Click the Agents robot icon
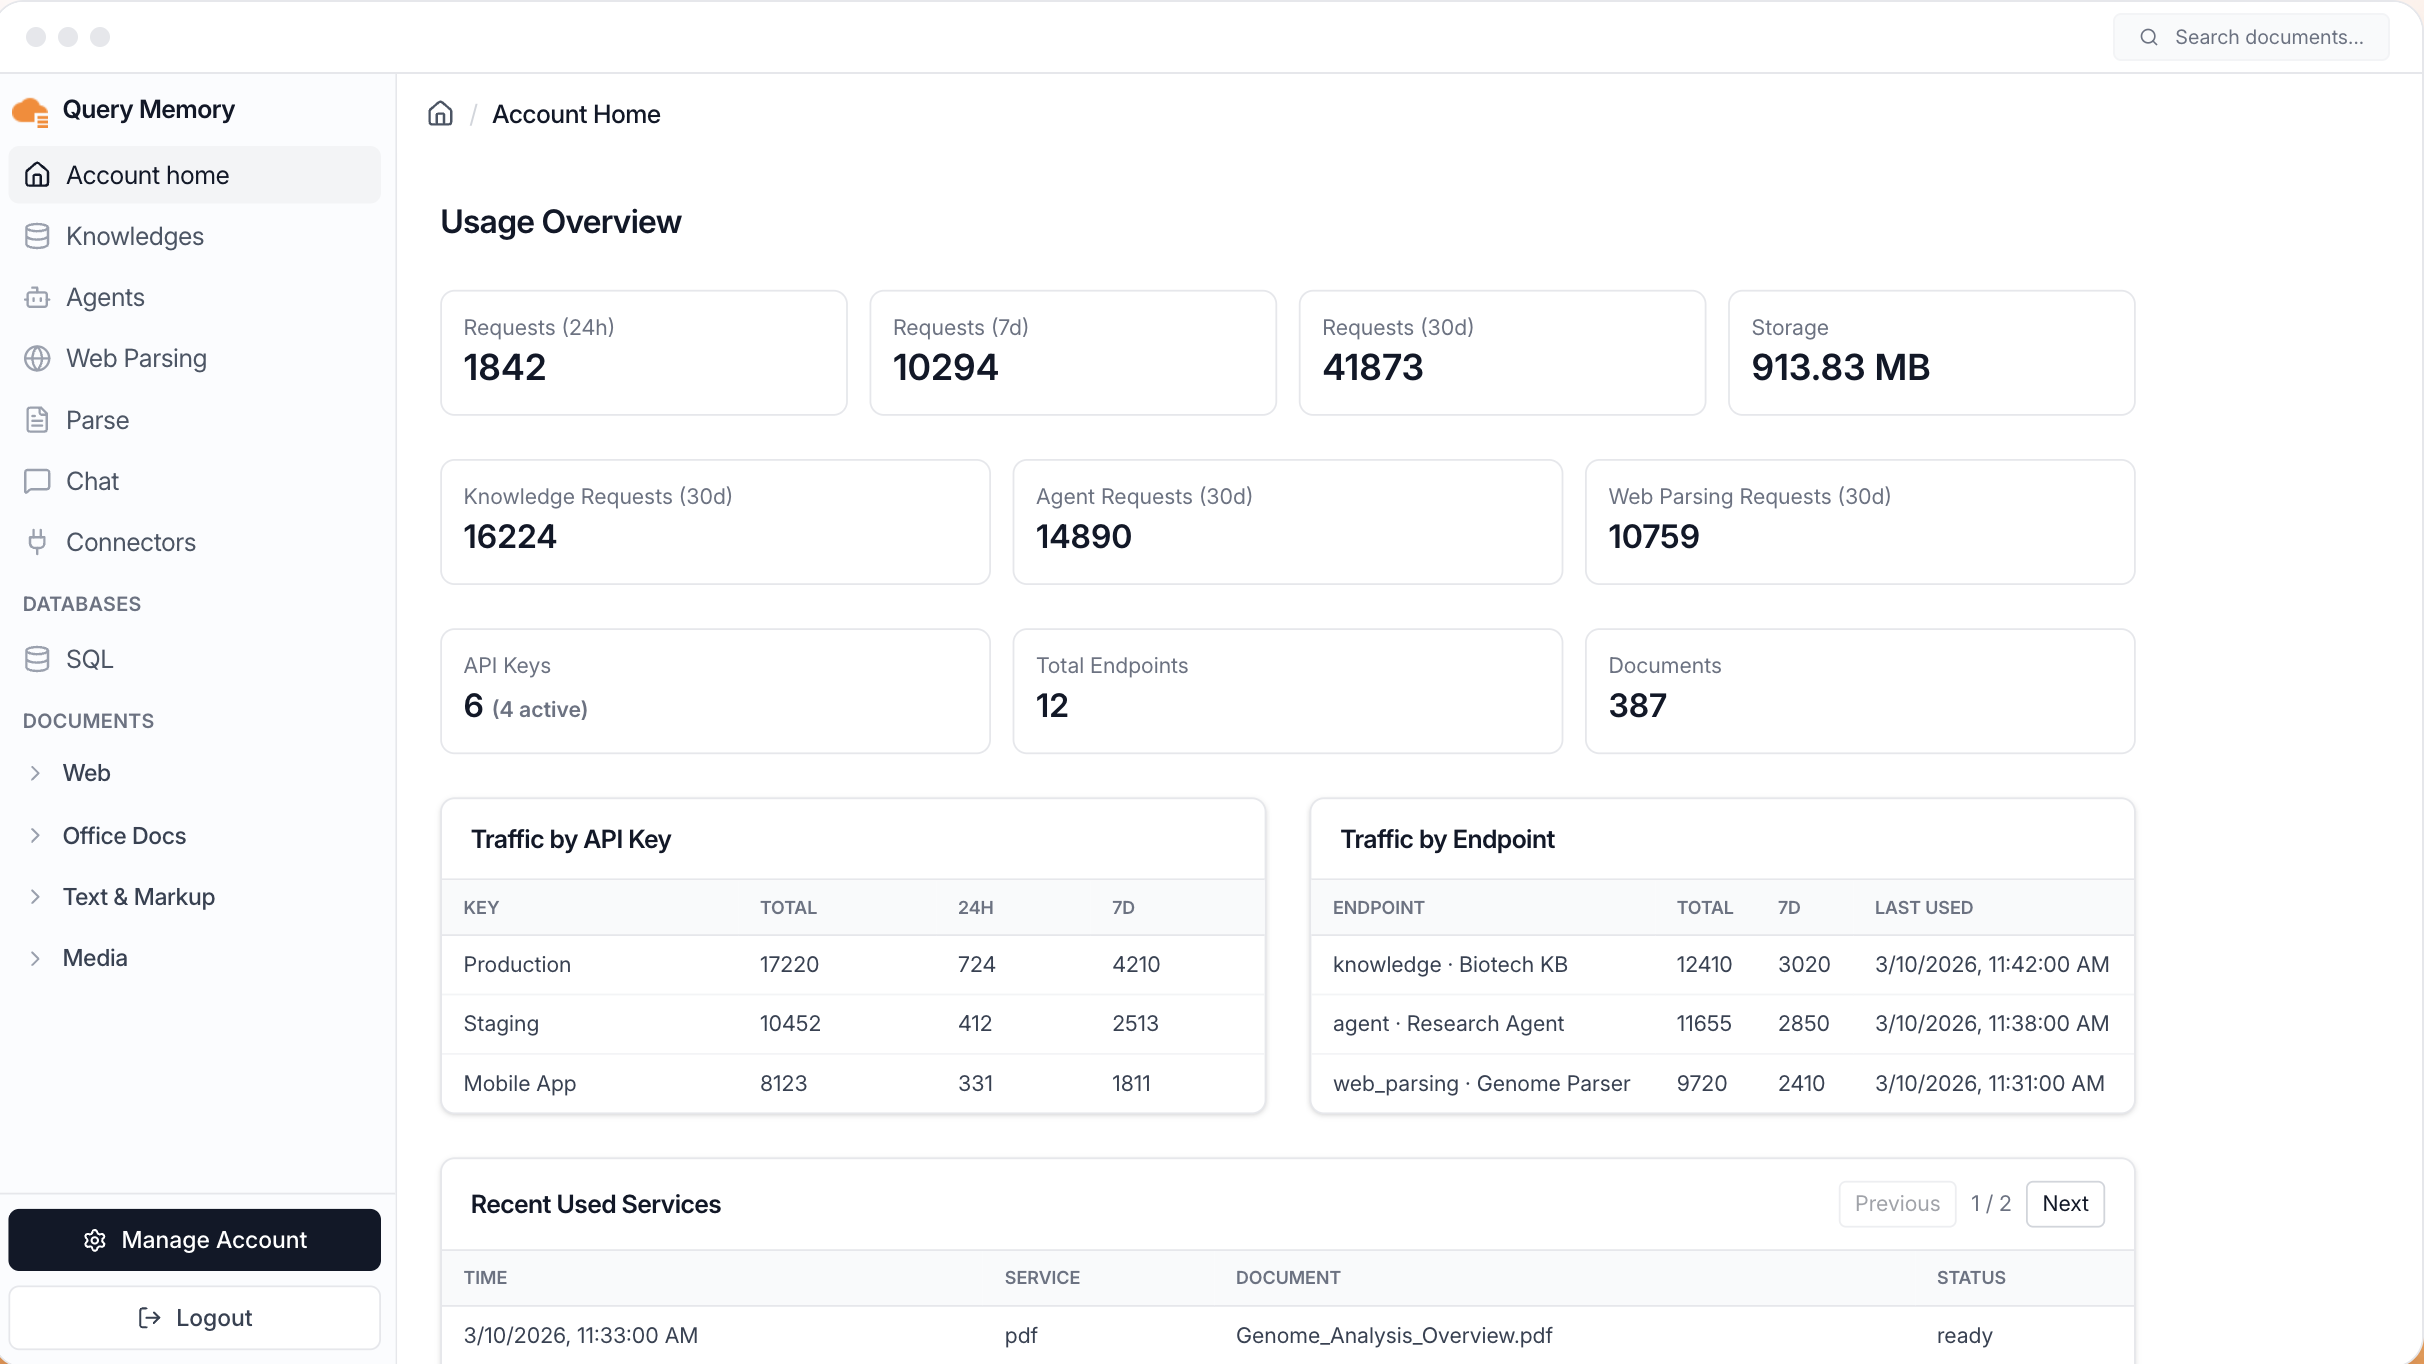Viewport: 2424px width, 1364px height. click(37, 297)
